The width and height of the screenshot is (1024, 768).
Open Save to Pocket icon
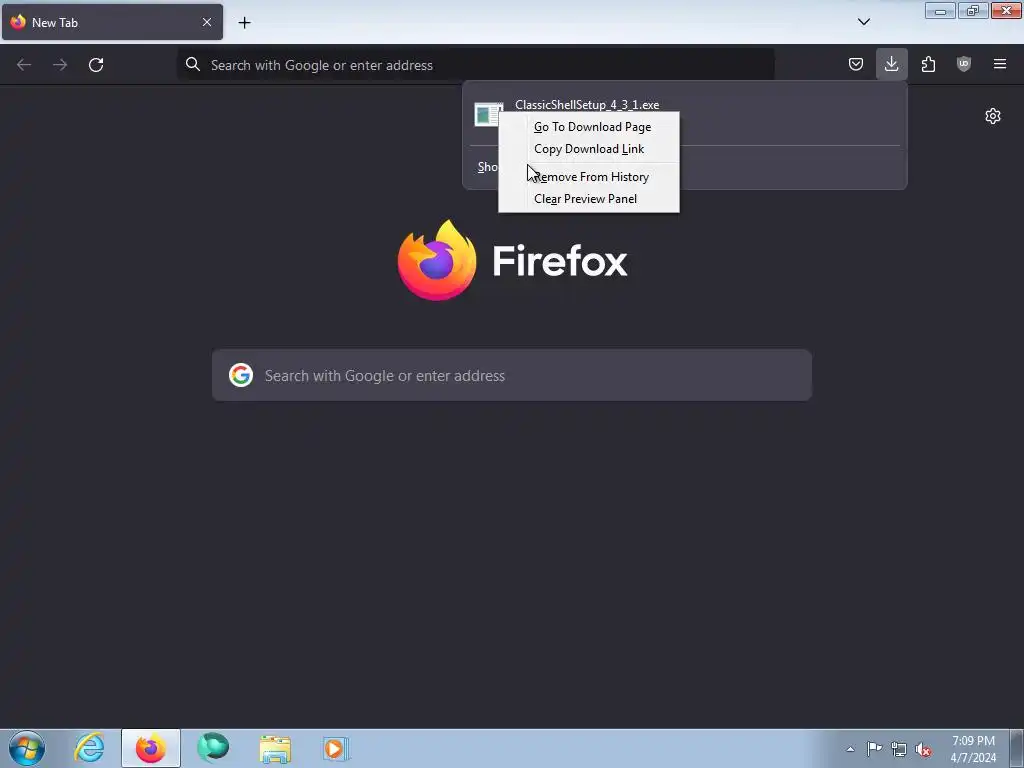pos(856,64)
